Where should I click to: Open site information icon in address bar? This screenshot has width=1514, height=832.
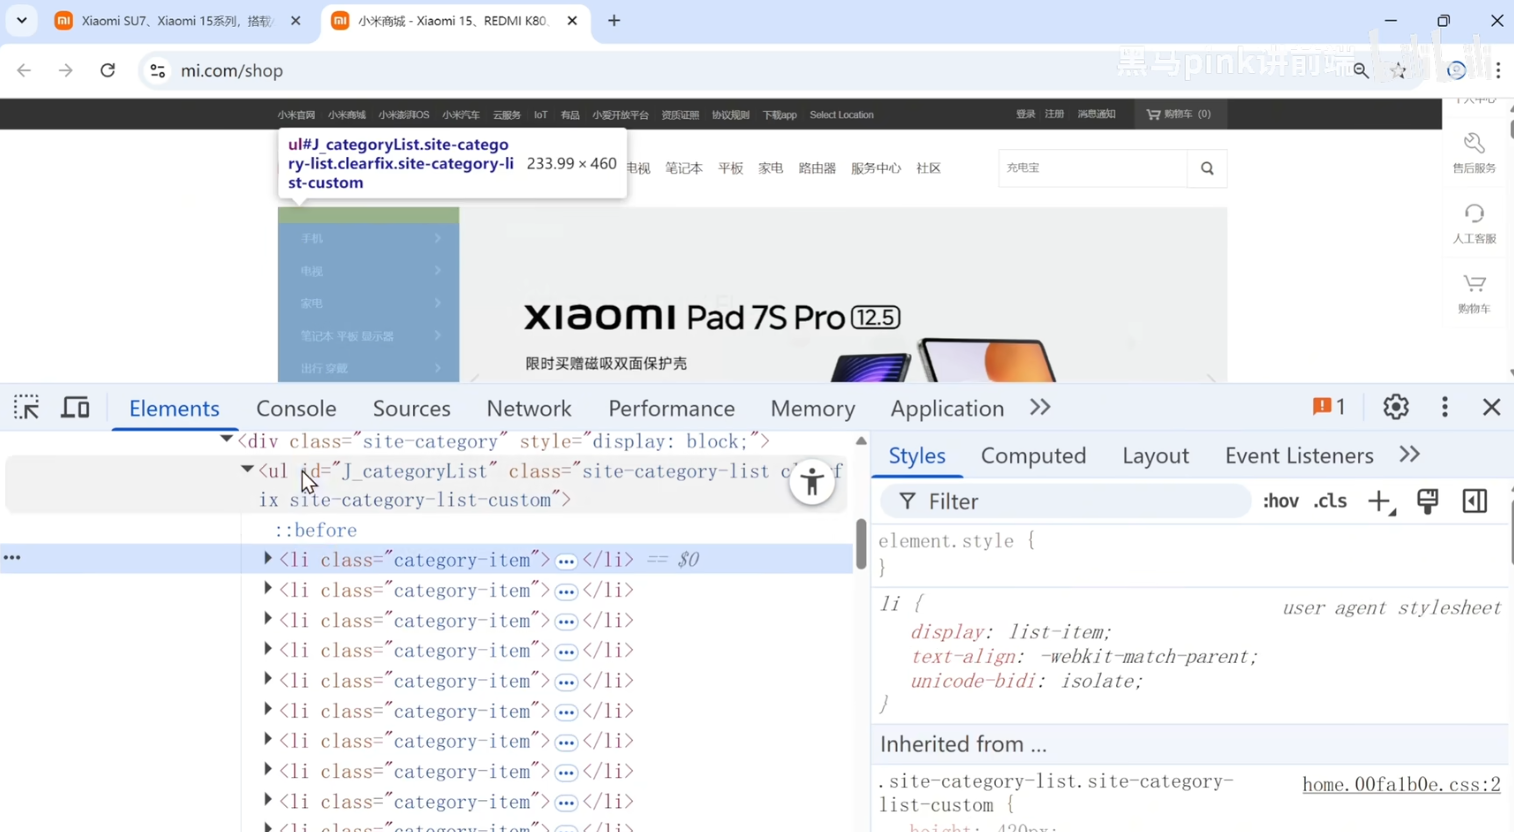[x=157, y=71]
